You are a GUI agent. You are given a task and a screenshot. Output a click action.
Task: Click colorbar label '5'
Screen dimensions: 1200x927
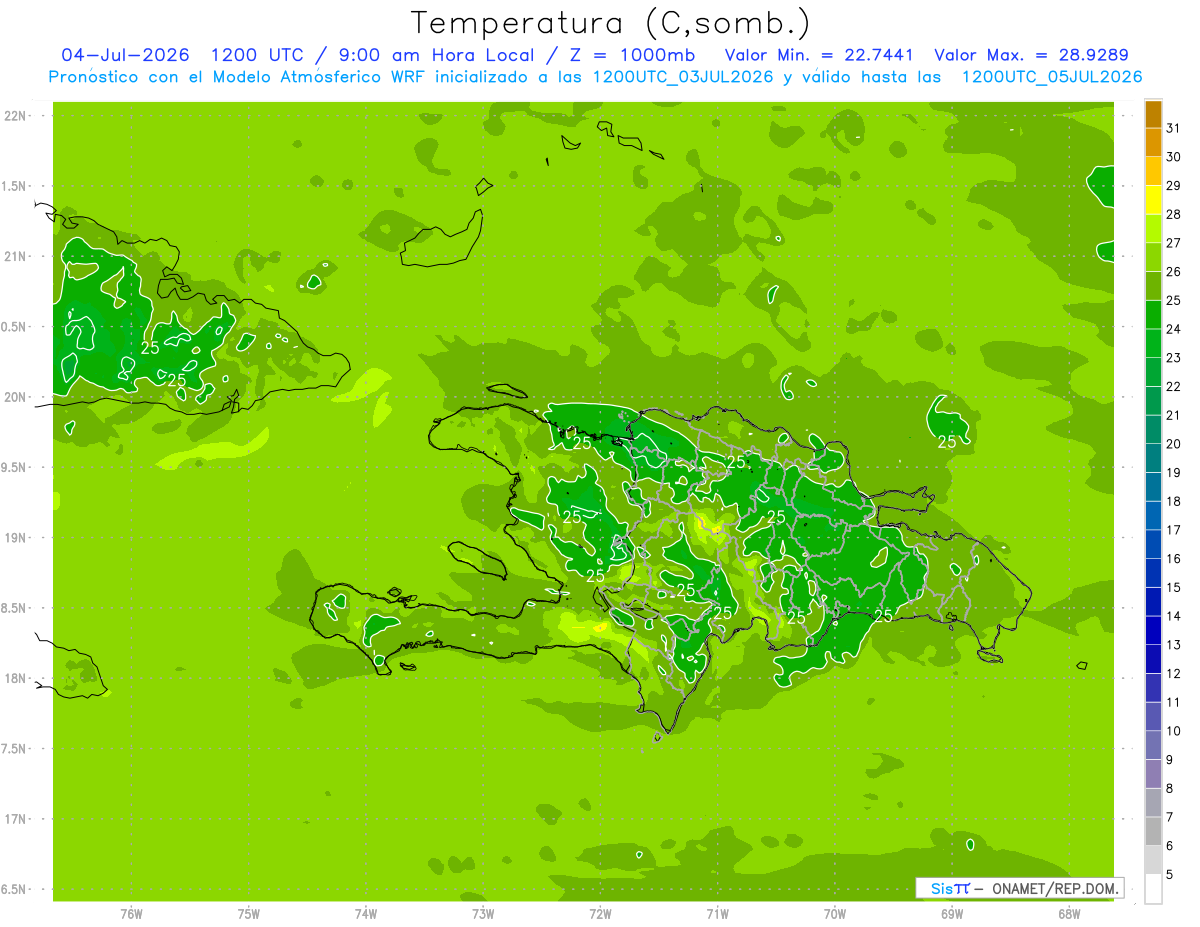1170,874
